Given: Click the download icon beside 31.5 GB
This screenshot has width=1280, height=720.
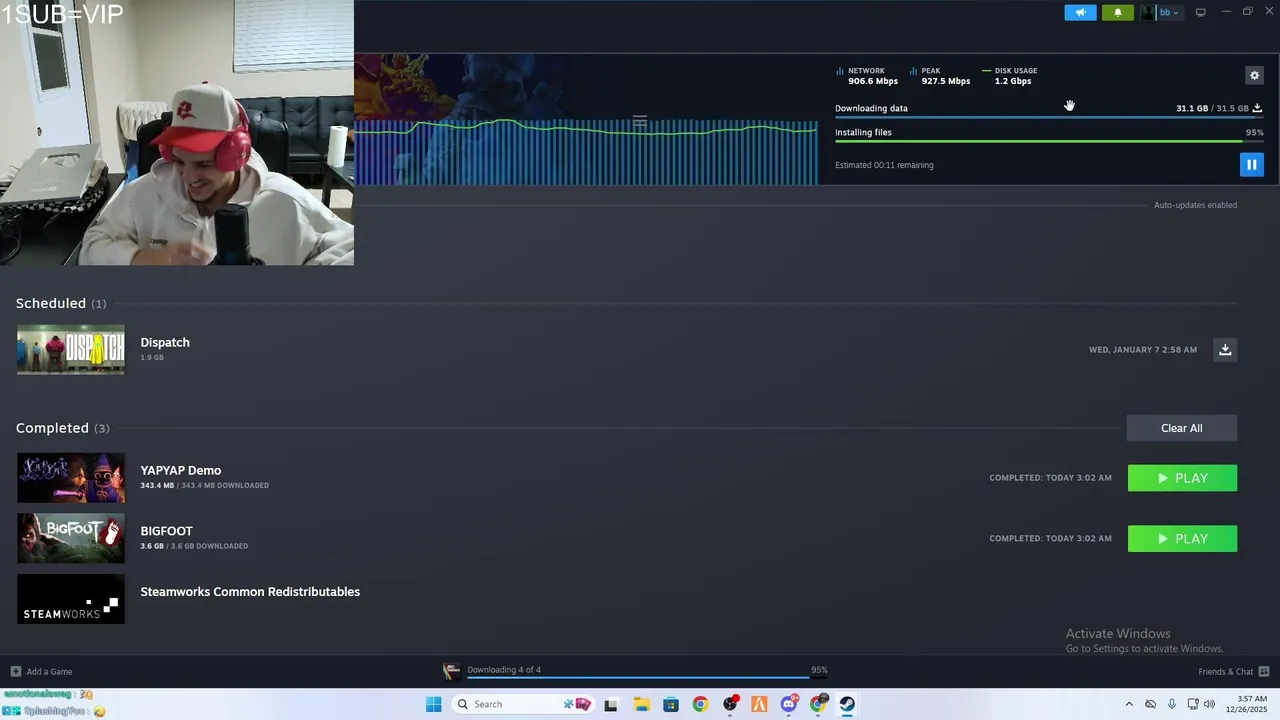Looking at the screenshot, I should [x=1257, y=108].
